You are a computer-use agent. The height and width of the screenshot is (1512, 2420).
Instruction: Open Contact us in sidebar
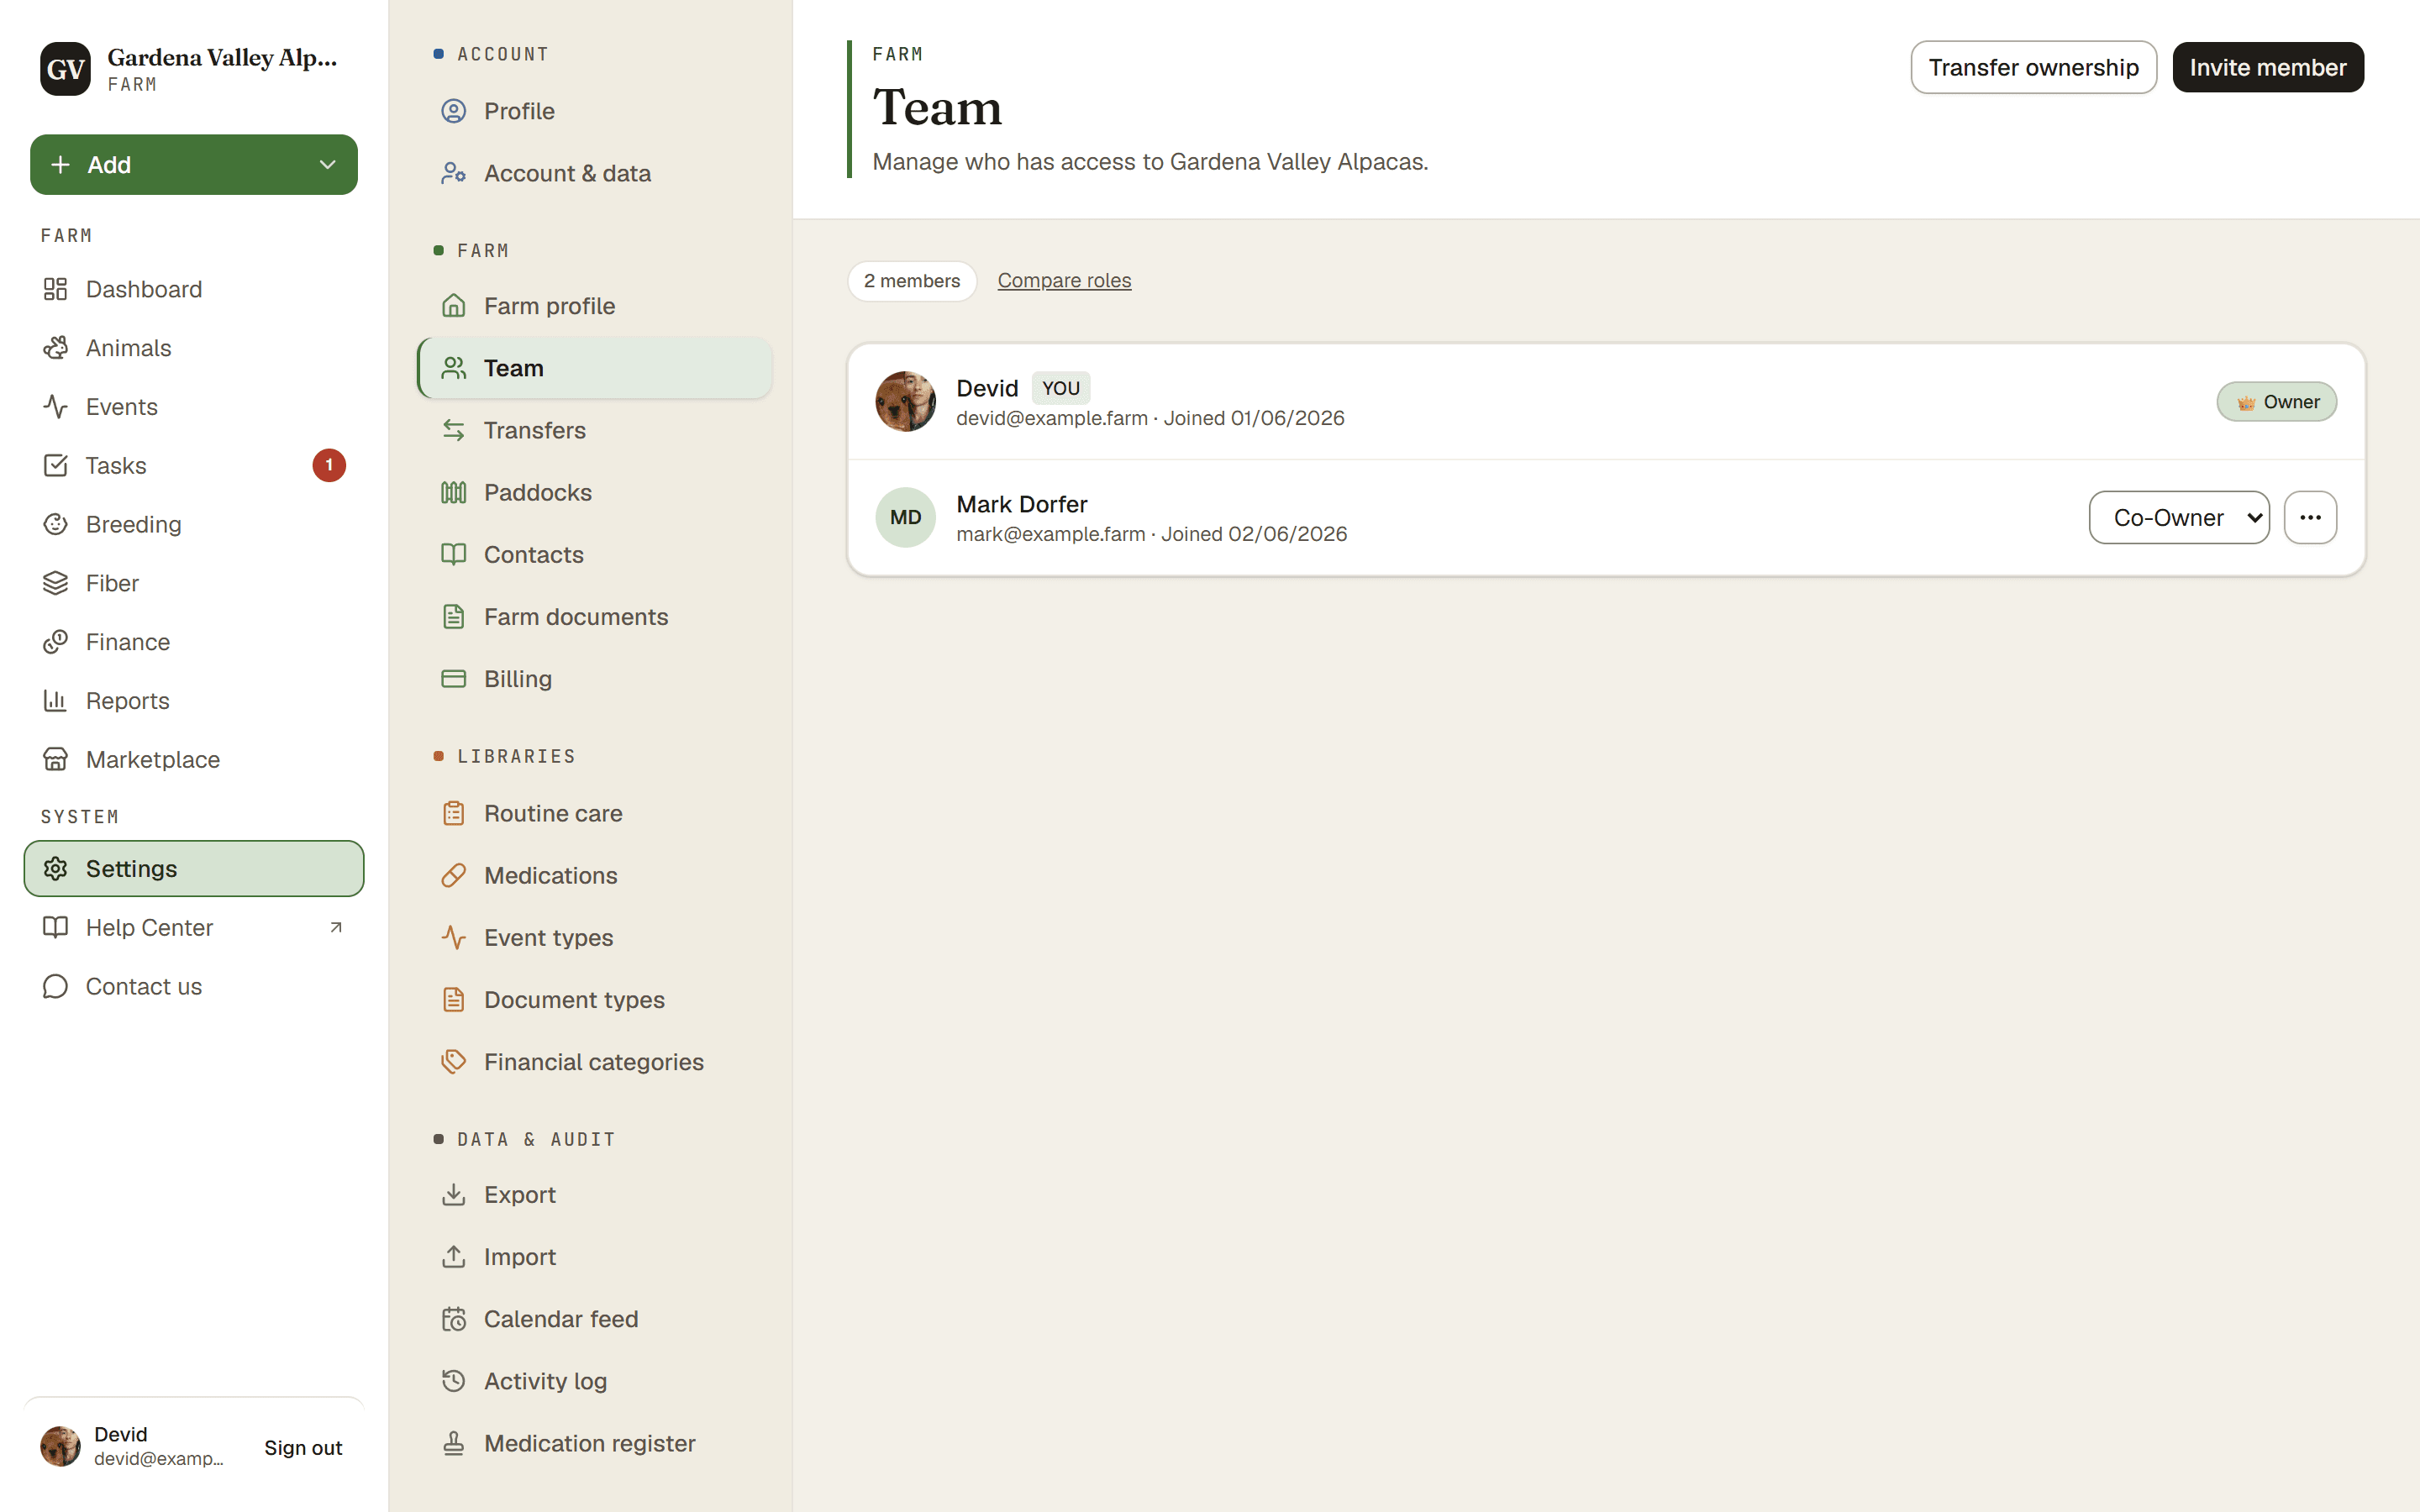(194, 987)
